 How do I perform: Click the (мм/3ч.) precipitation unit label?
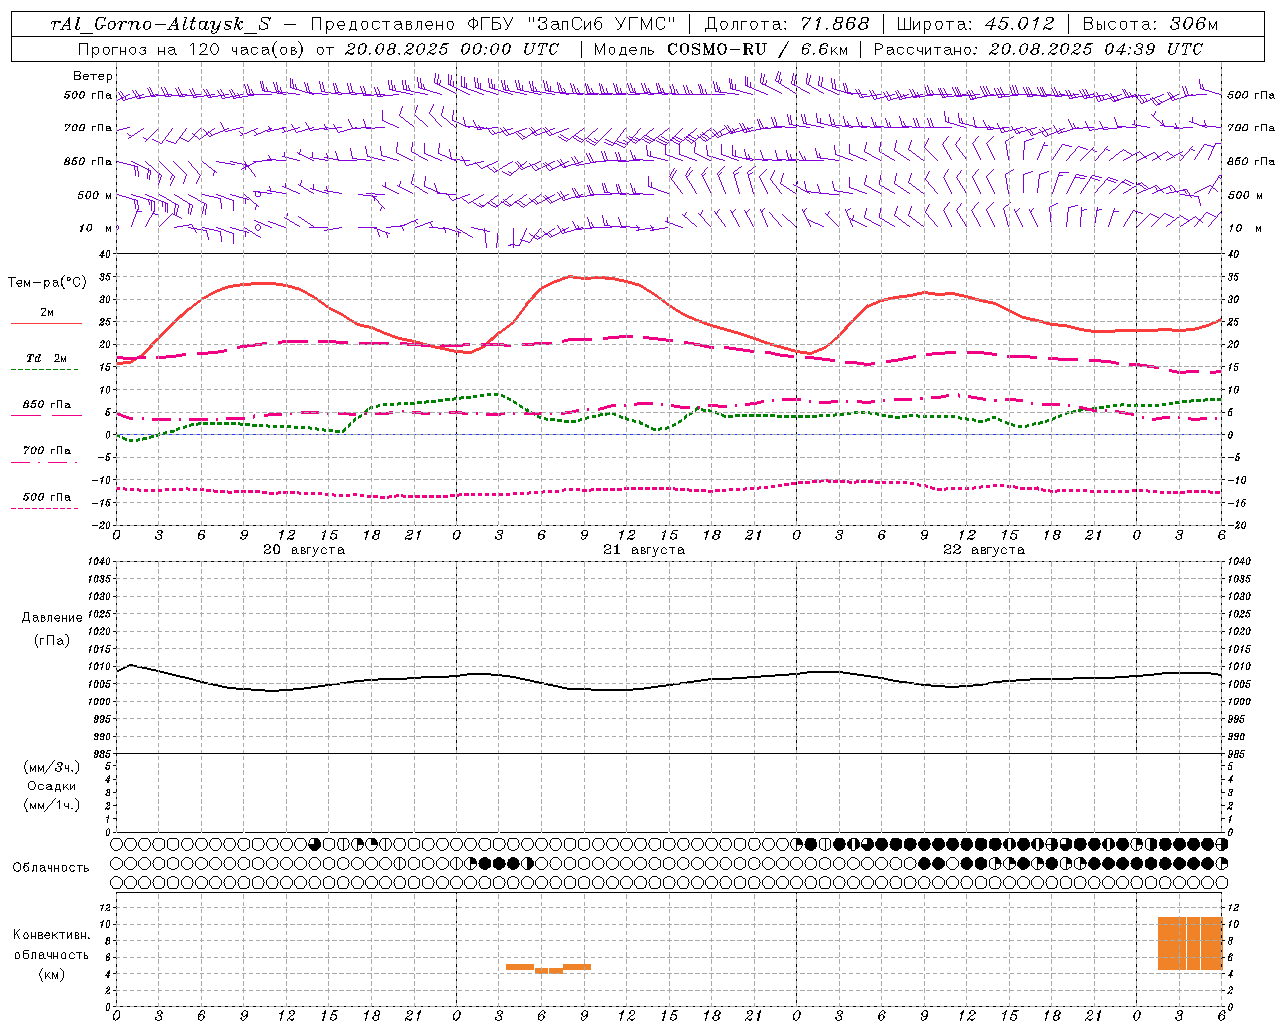click(52, 768)
